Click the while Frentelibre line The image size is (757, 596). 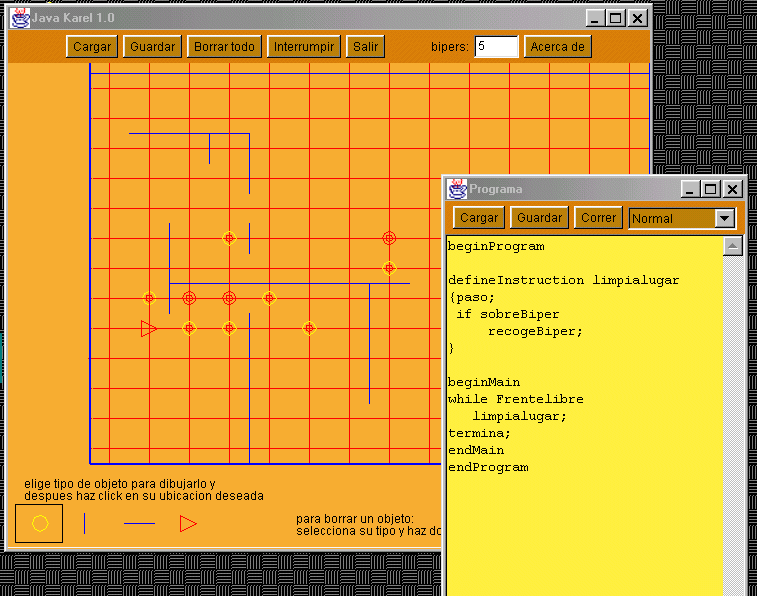(516, 399)
